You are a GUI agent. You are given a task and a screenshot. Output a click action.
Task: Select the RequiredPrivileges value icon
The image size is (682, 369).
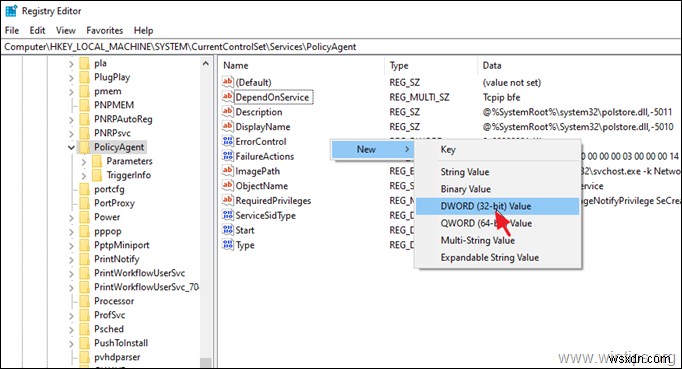coord(227,200)
